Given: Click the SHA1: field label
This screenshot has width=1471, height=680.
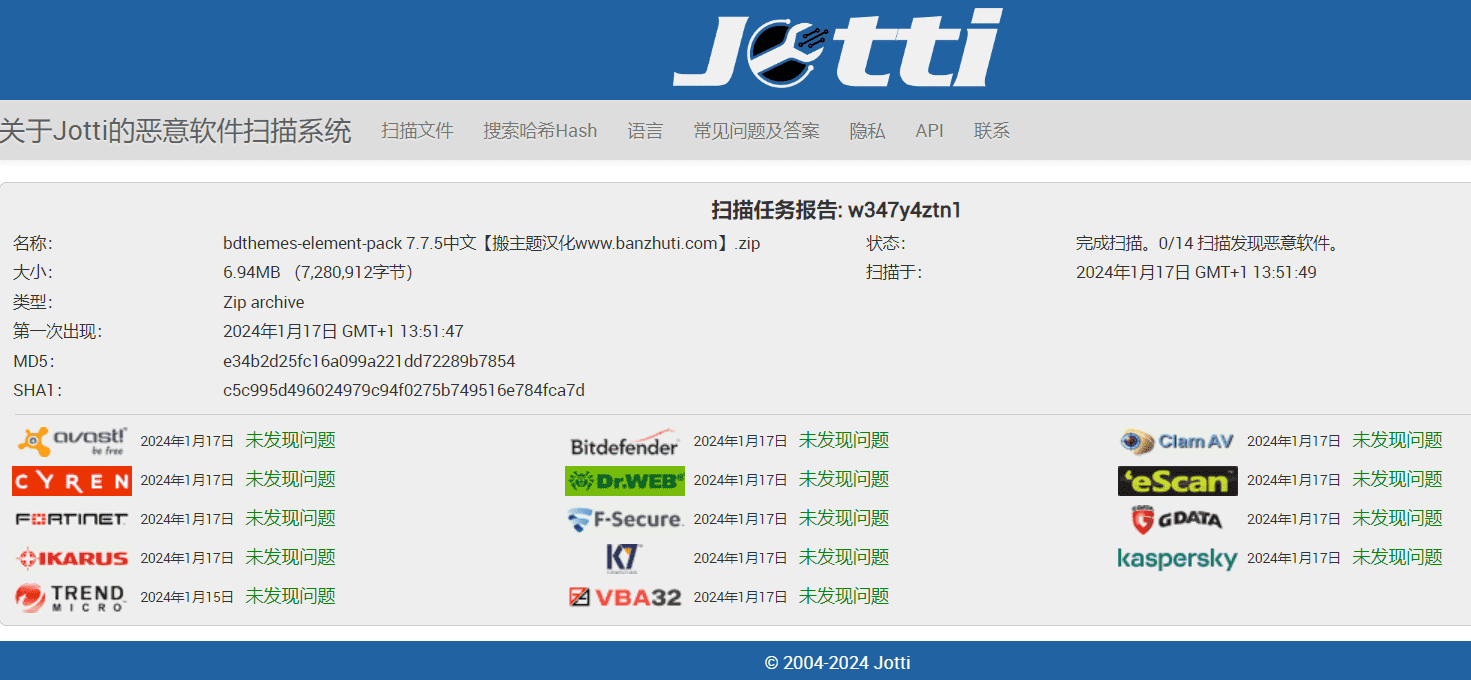Looking at the screenshot, I should click(37, 390).
